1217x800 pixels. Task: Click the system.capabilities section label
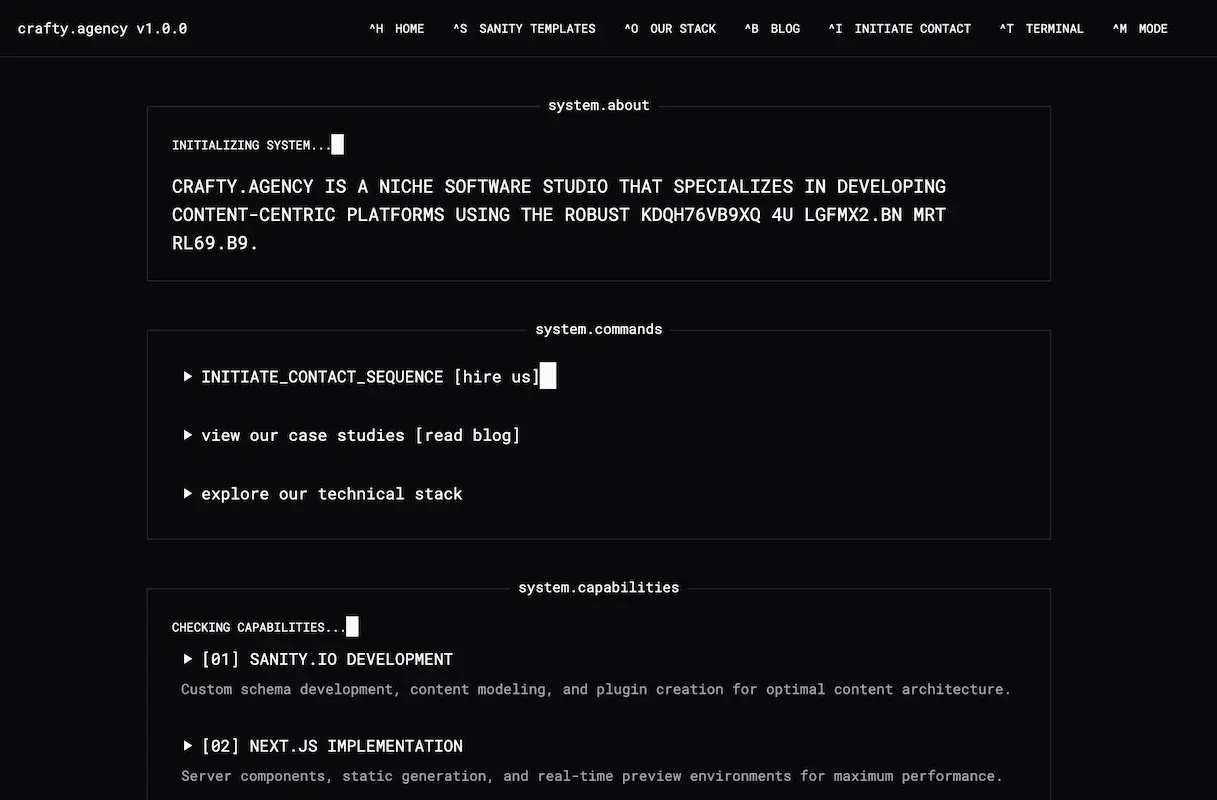tap(599, 587)
